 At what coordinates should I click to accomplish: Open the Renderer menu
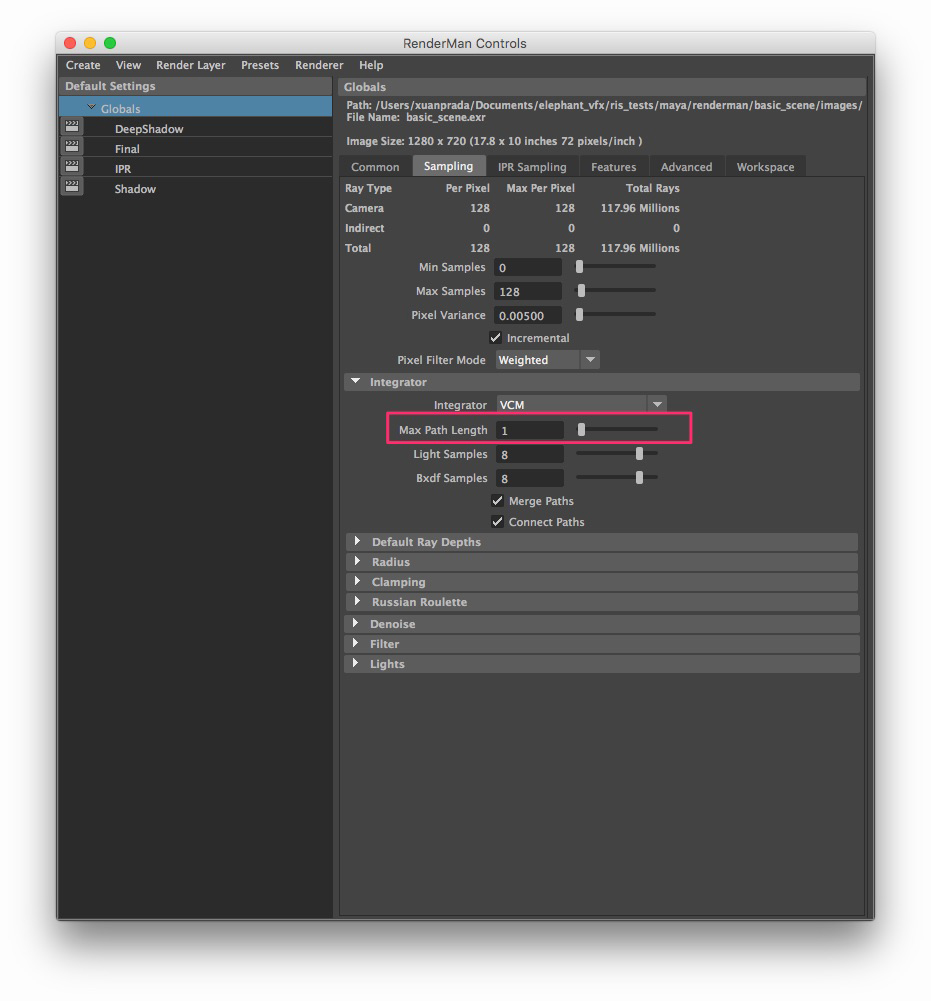coord(319,65)
